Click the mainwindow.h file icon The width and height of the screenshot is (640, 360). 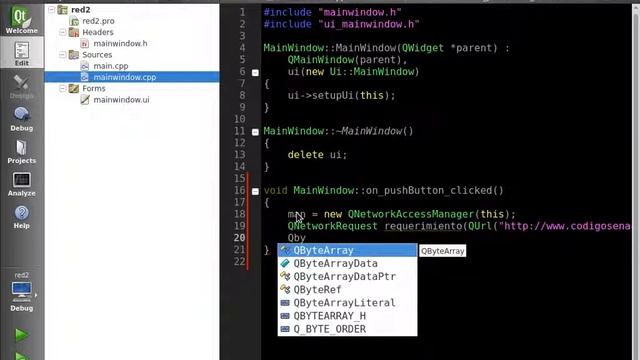(85, 43)
